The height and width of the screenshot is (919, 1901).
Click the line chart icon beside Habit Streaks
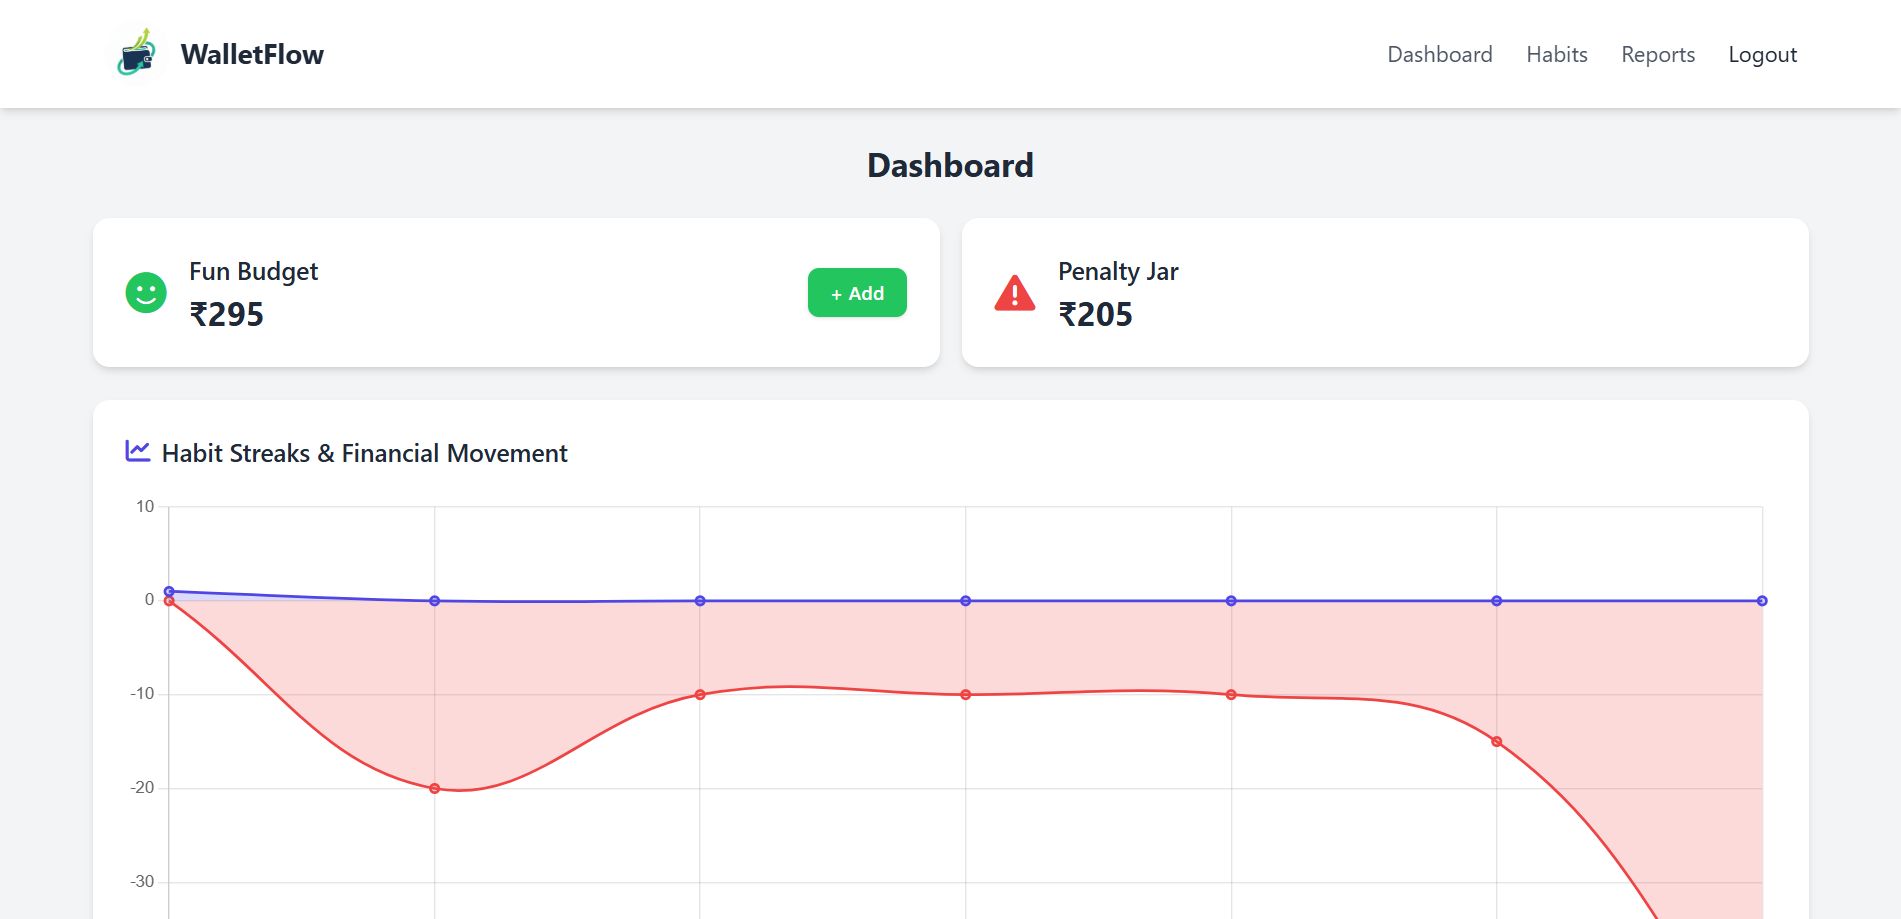[x=138, y=451]
